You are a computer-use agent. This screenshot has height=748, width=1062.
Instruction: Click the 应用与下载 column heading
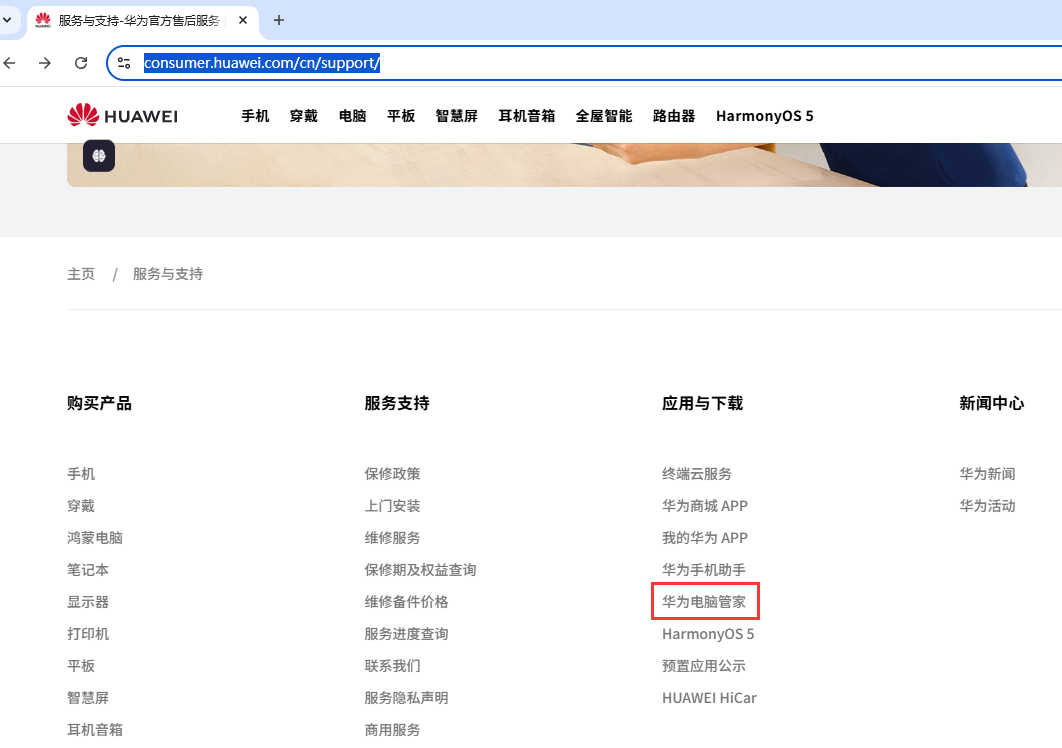pos(702,403)
